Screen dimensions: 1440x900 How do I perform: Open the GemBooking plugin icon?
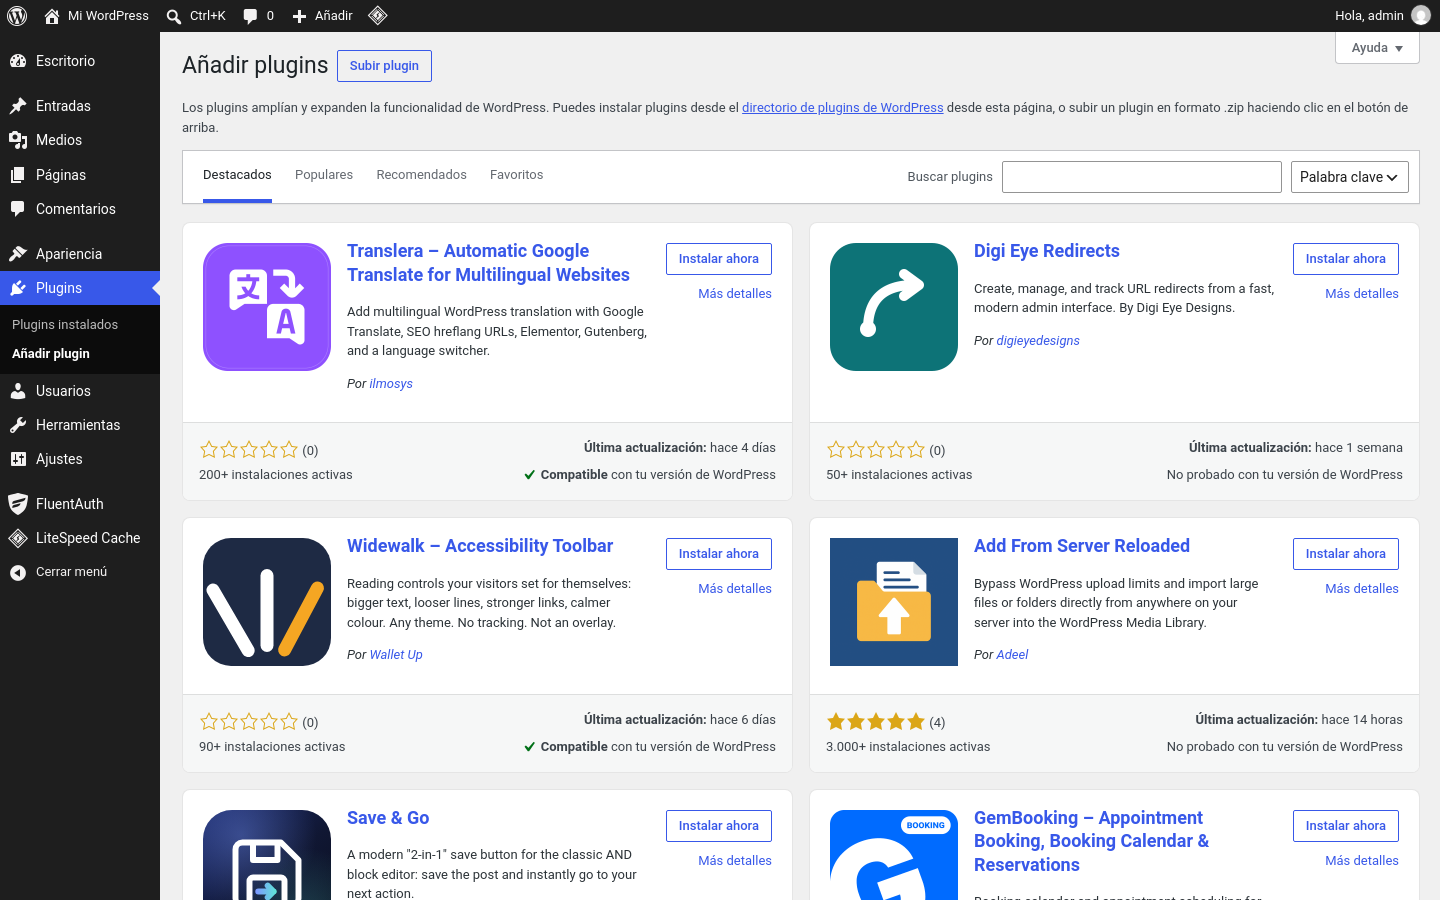(894, 855)
